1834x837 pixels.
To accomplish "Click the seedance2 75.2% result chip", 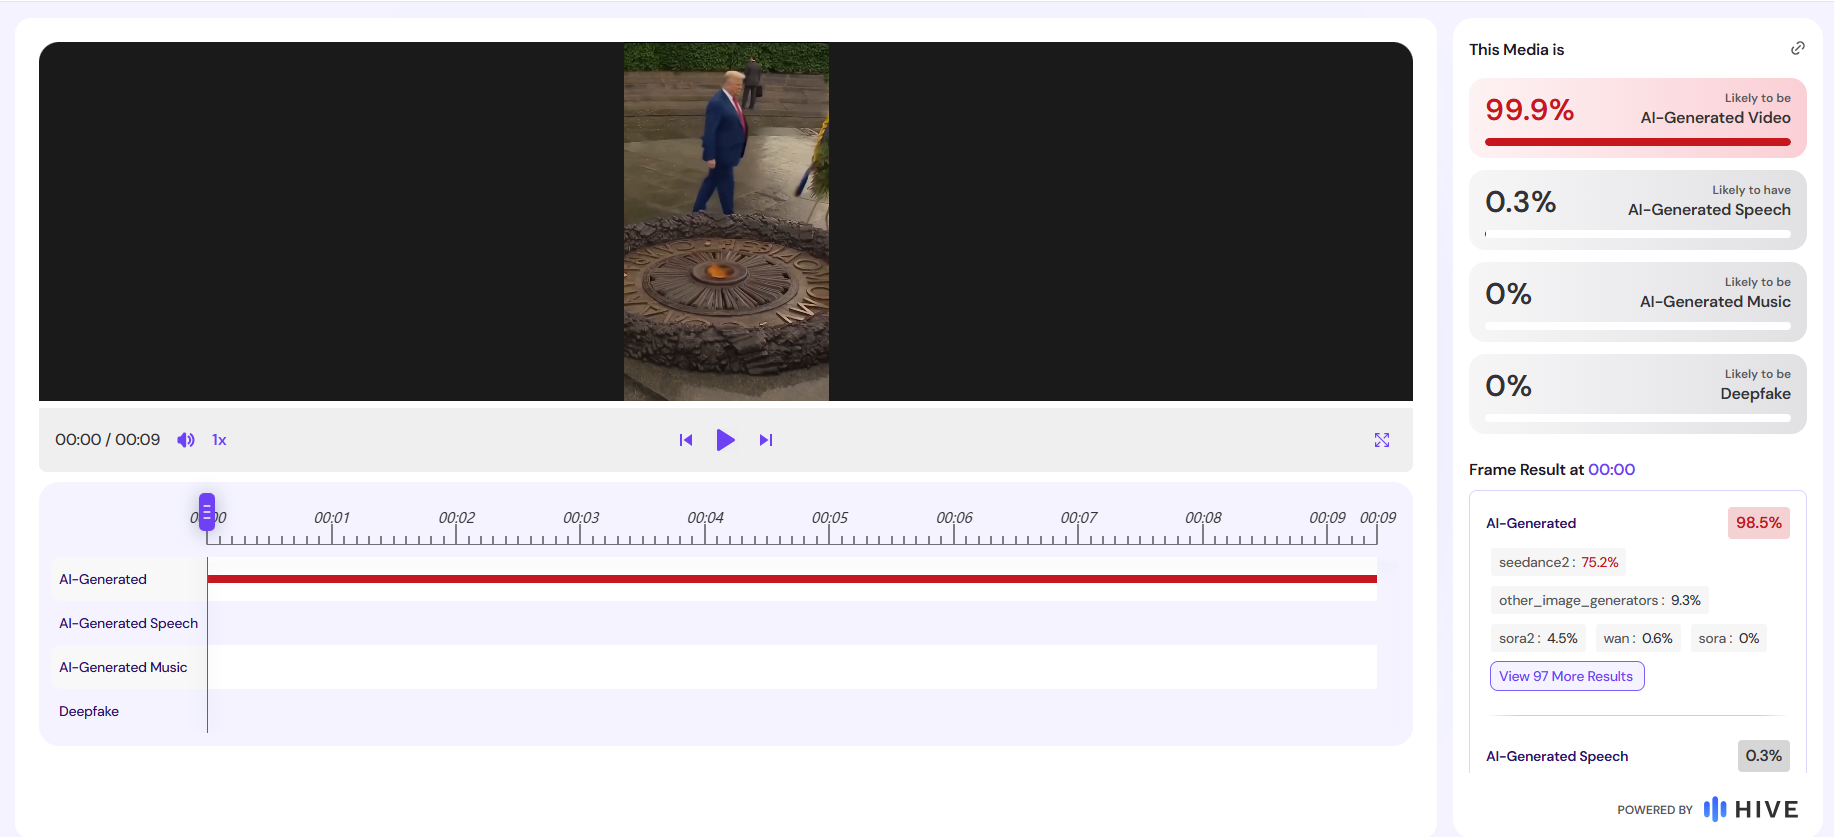I will 1558,562.
